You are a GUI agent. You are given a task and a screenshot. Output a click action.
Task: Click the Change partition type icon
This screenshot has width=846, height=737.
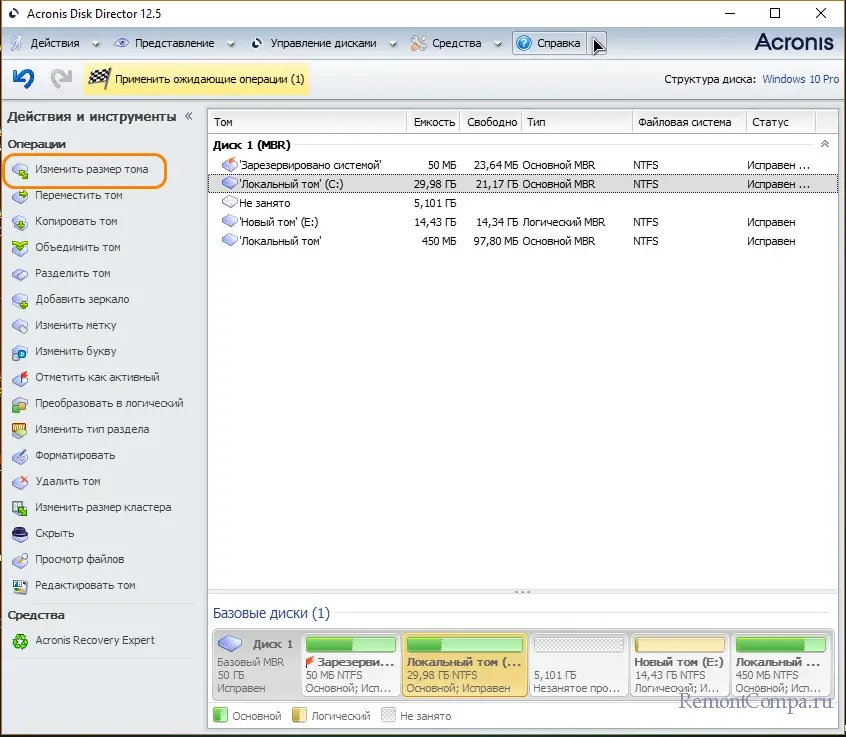point(20,429)
